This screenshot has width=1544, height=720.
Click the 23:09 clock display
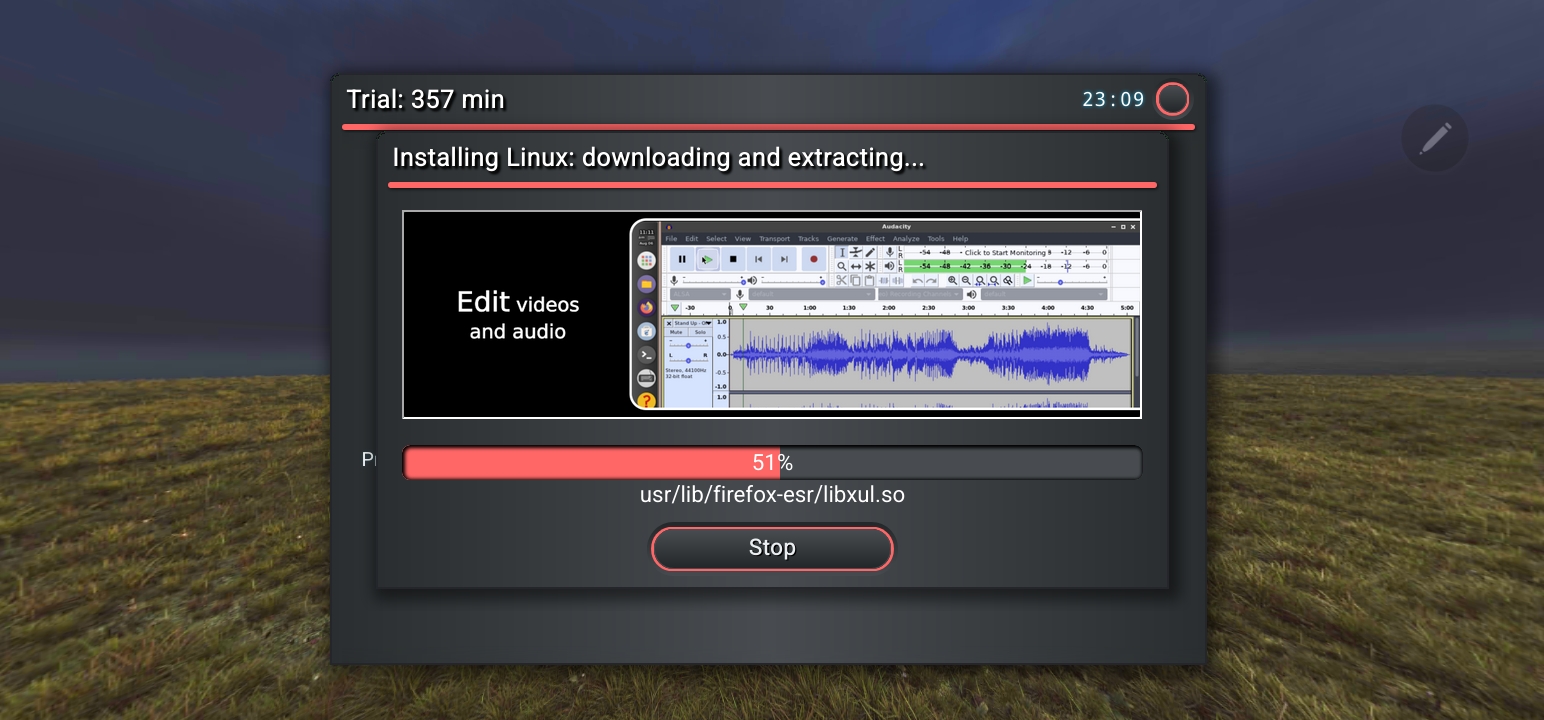point(1113,99)
